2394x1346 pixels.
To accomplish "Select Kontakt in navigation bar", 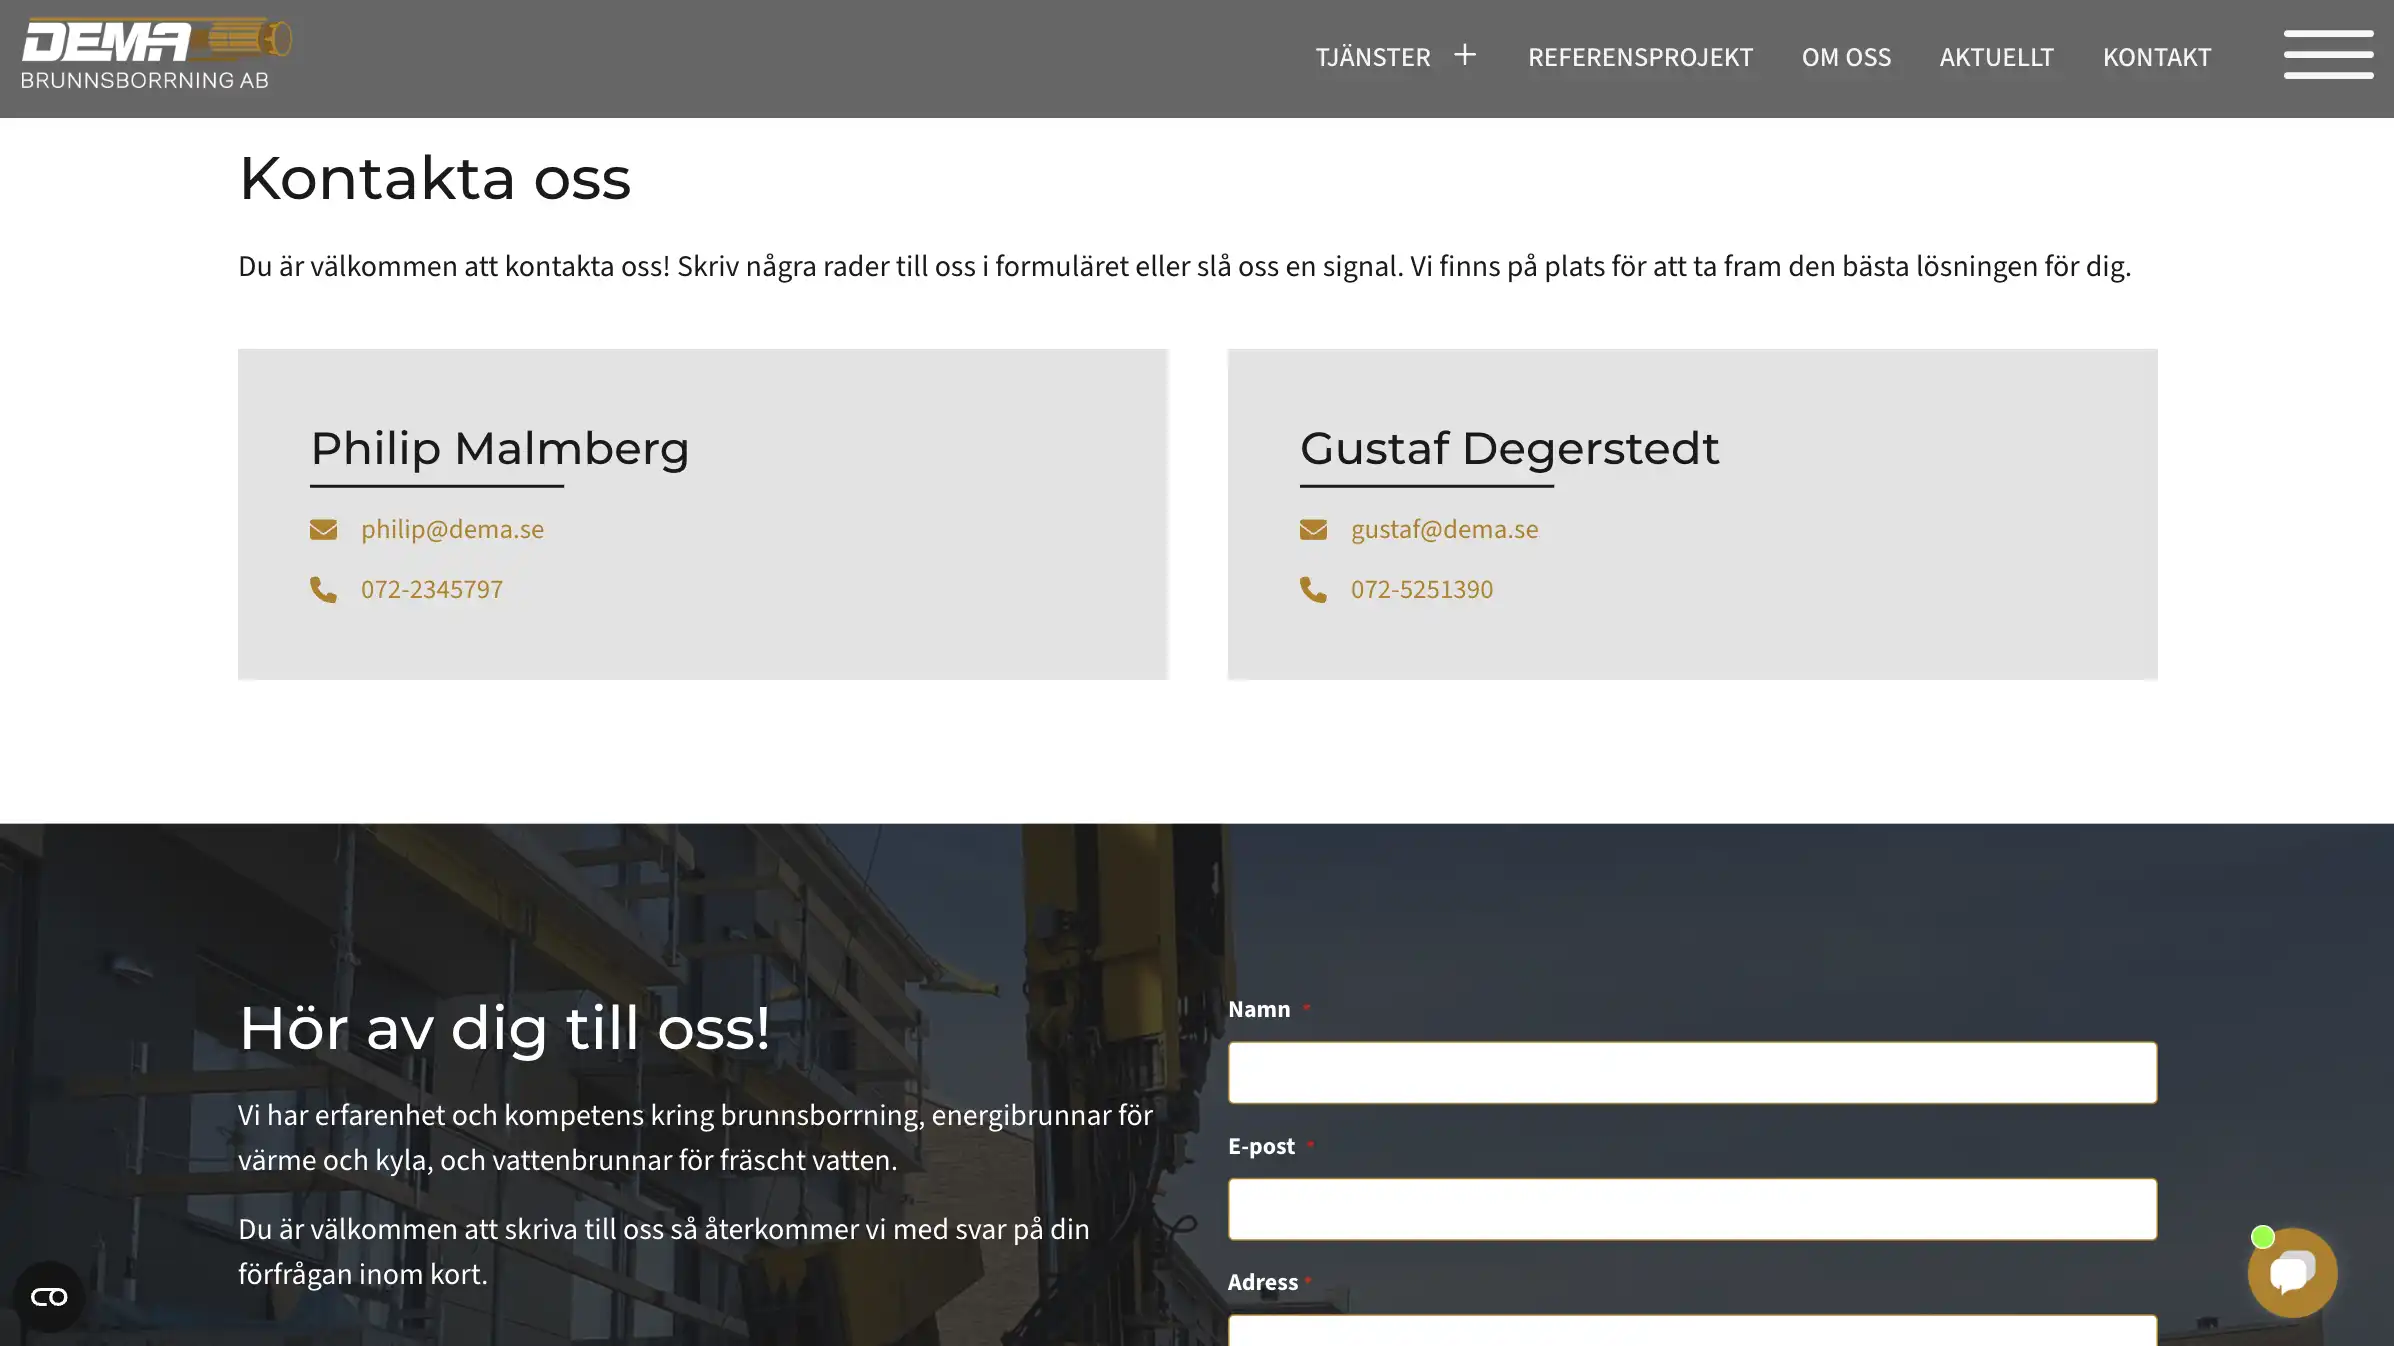I will (x=2156, y=57).
